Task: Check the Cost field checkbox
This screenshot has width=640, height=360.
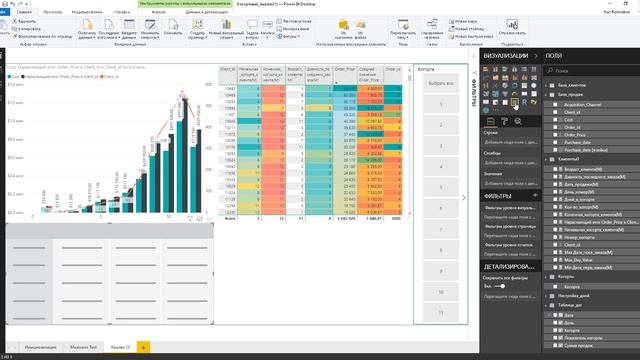Action: [555, 120]
